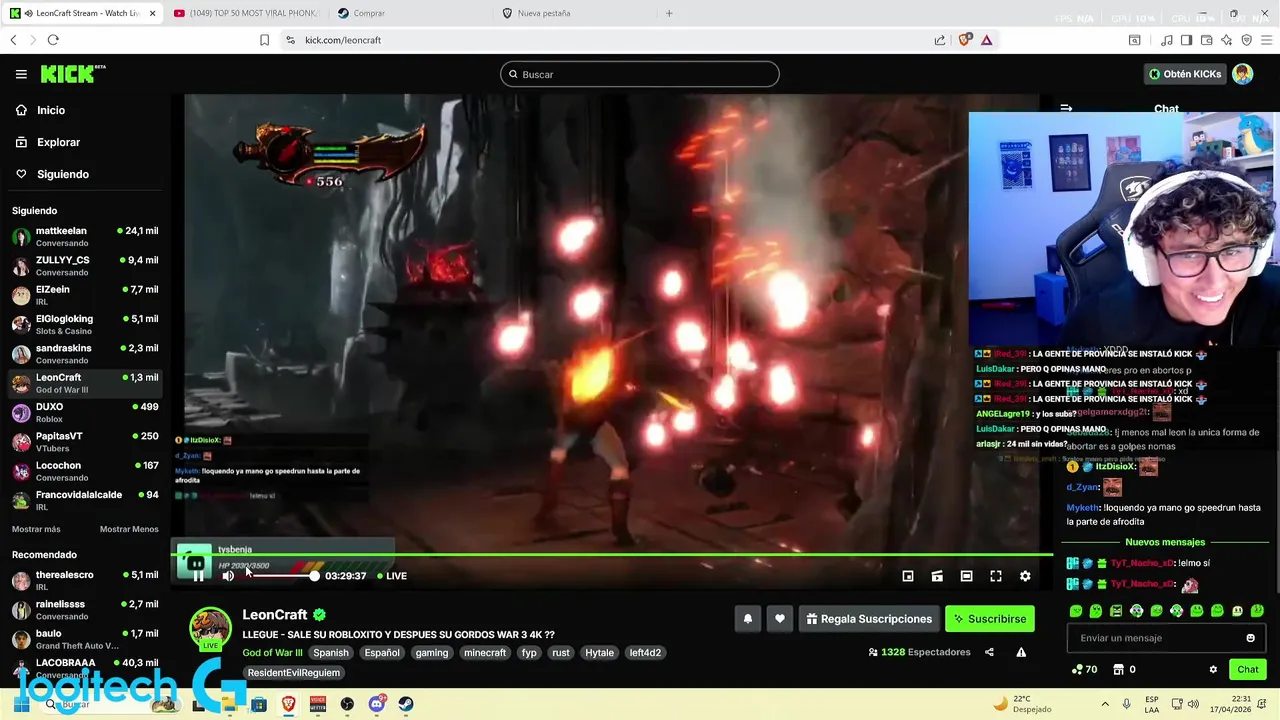Click the gaming tag
This screenshot has height=720, width=1280.
click(432, 653)
